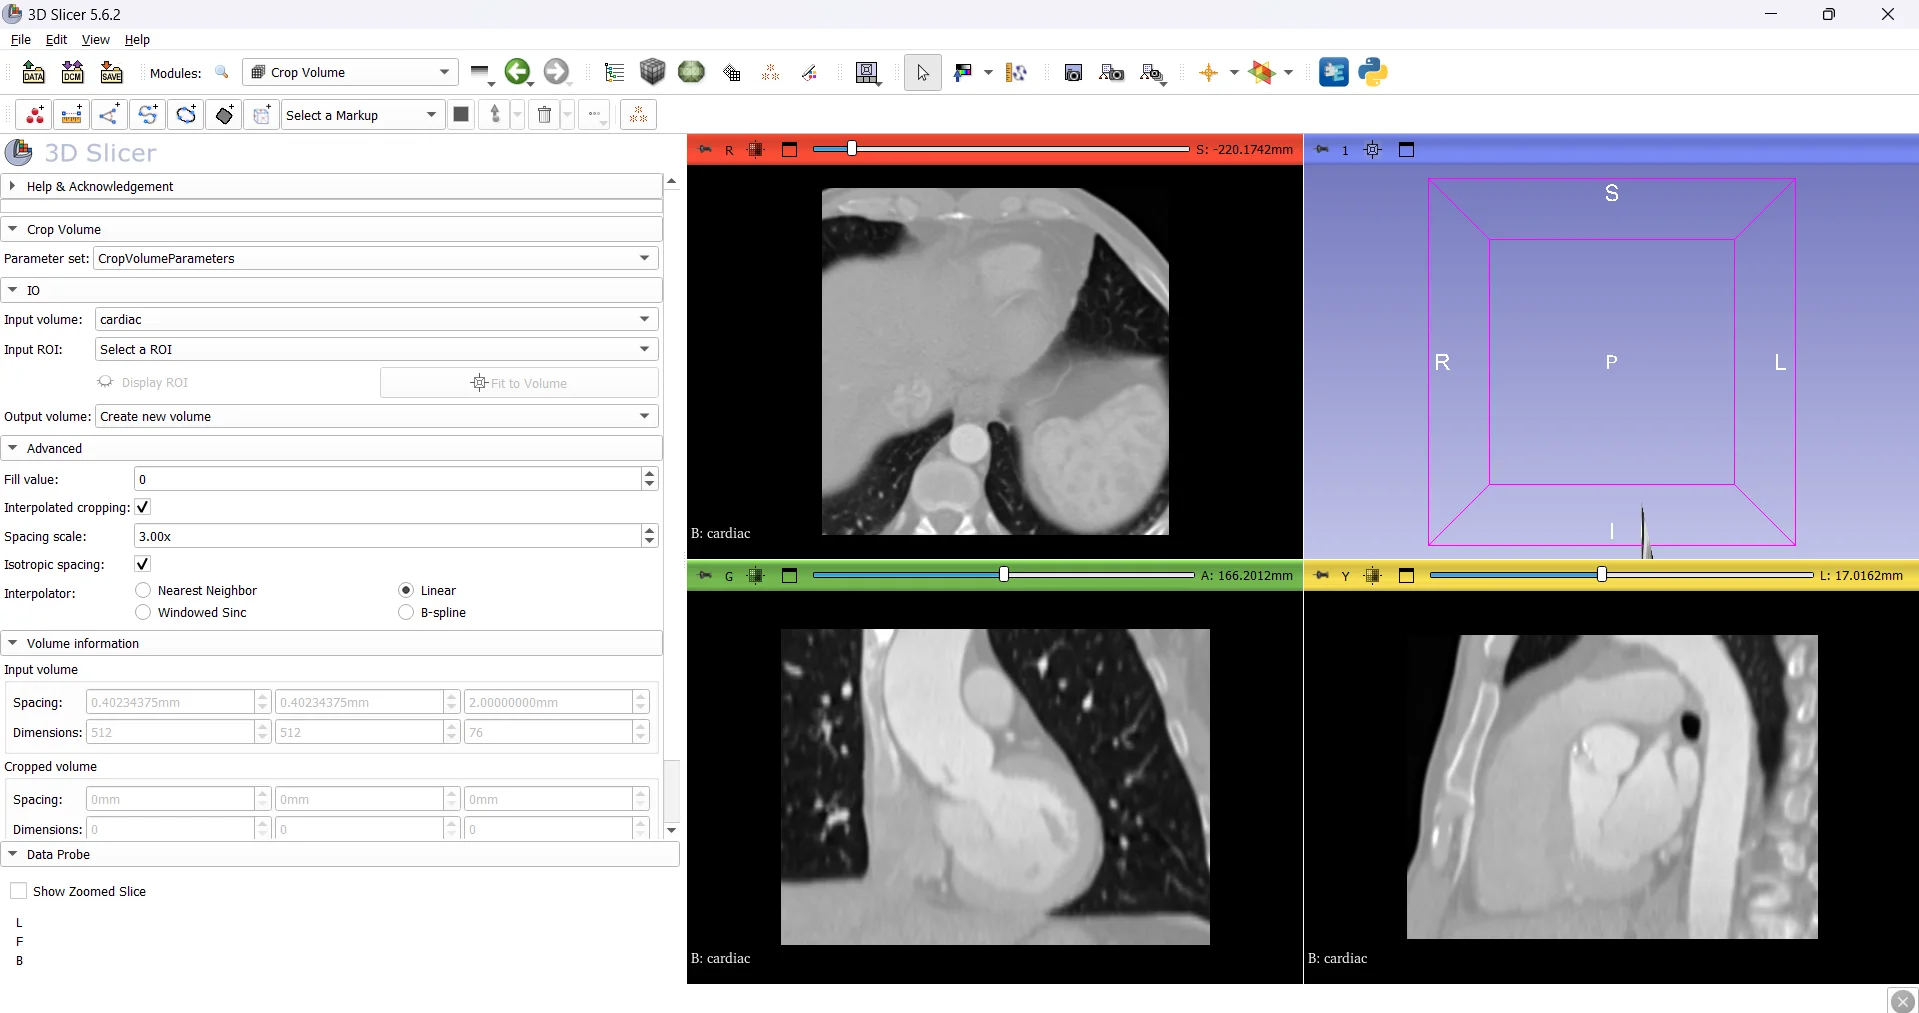Enable Show Zoomed Slice checkbox
1919x1013 pixels.
(18, 891)
